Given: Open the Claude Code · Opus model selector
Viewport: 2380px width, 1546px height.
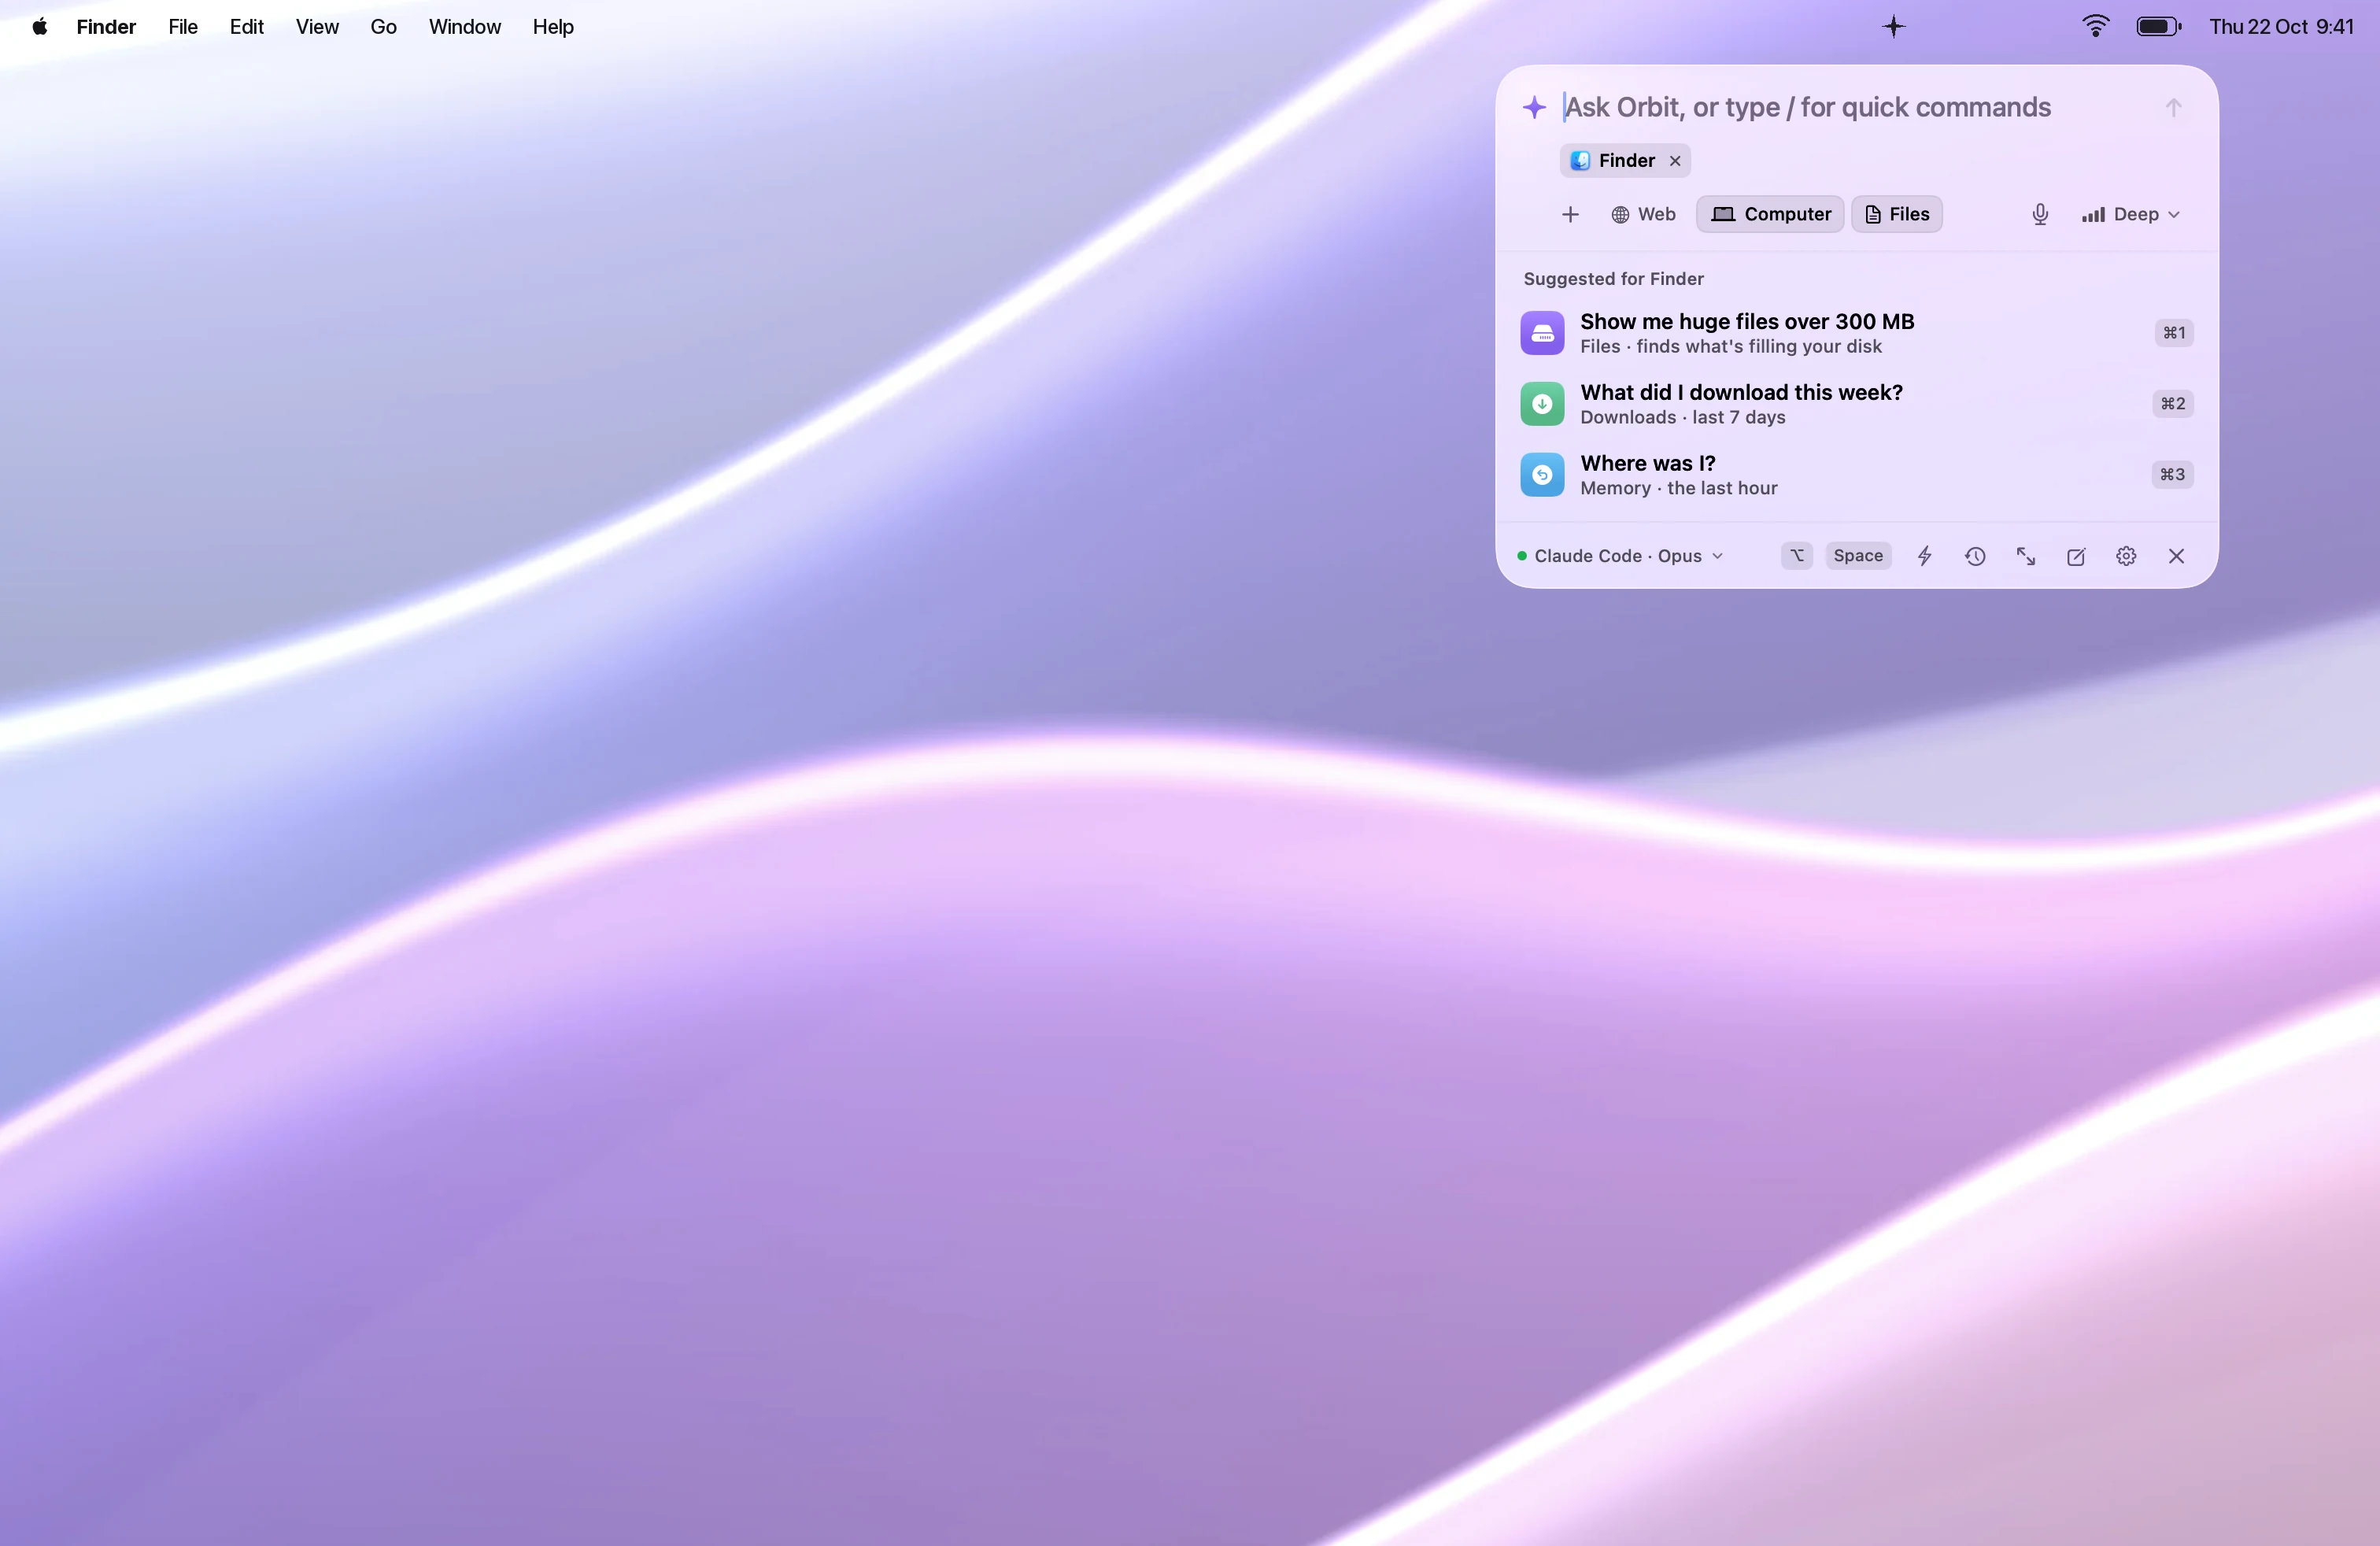Looking at the screenshot, I should pyautogui.click(x=1620, y=556).
